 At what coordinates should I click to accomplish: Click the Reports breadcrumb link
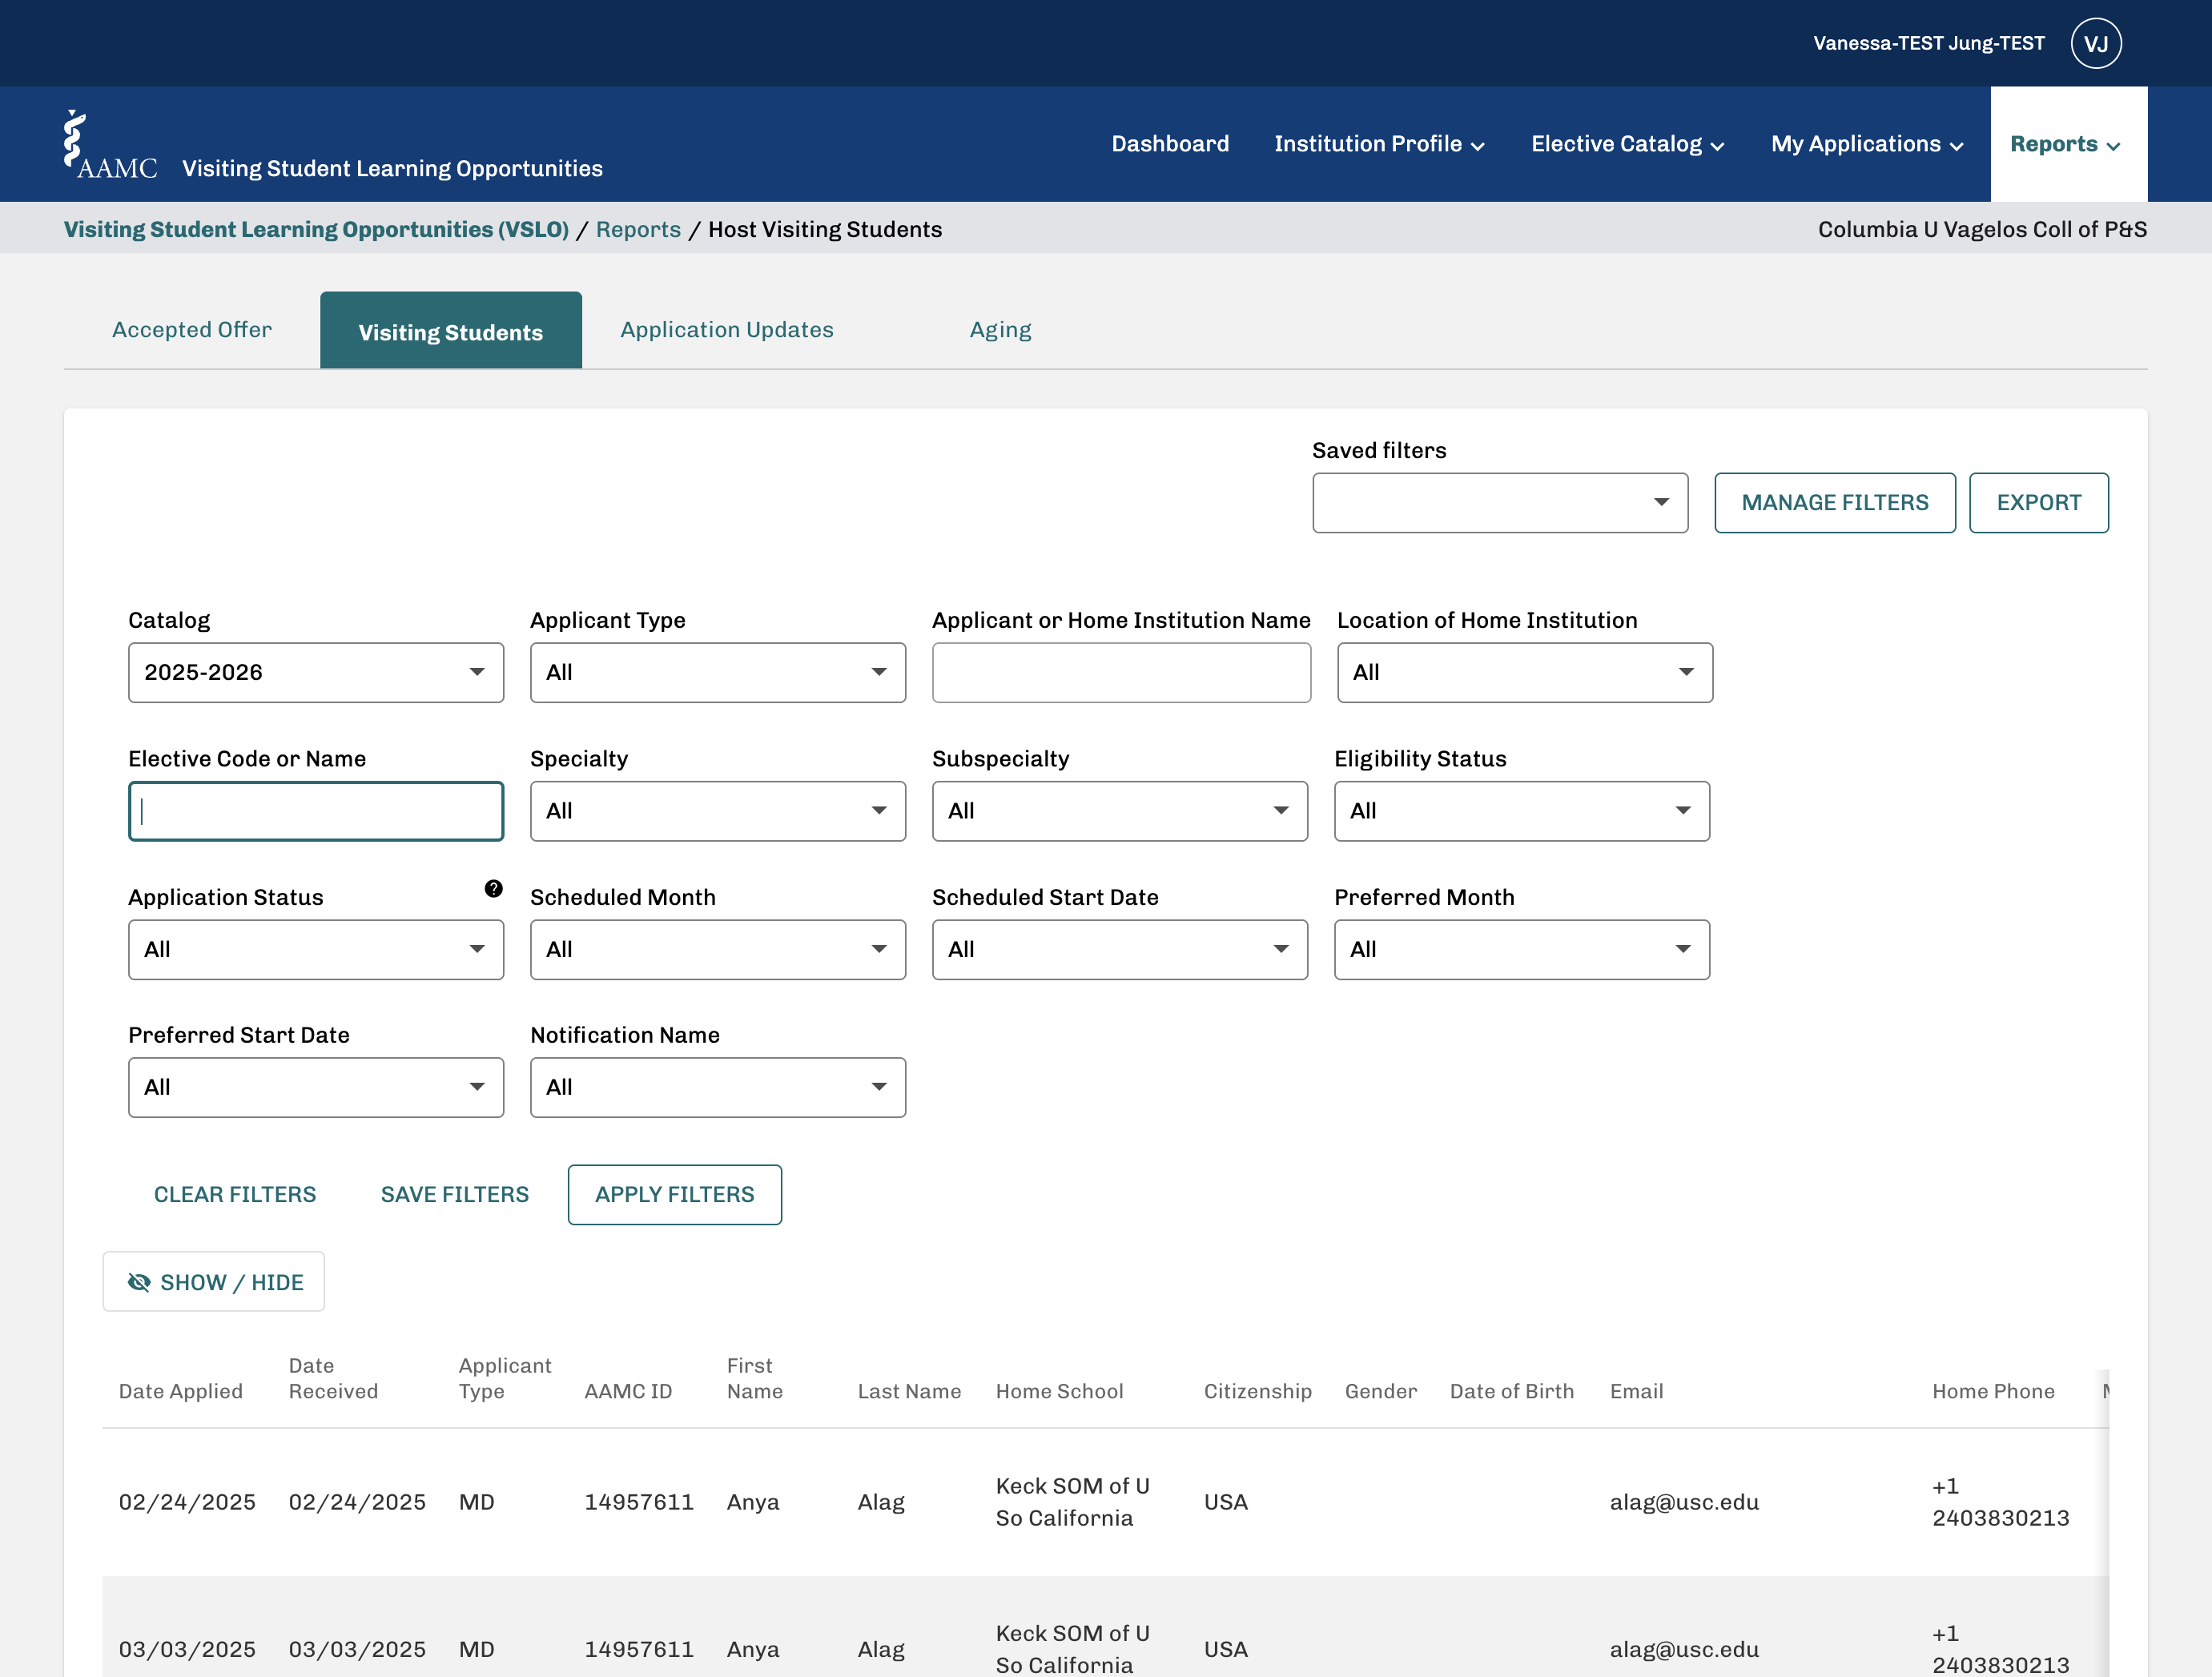click(638, 229)
